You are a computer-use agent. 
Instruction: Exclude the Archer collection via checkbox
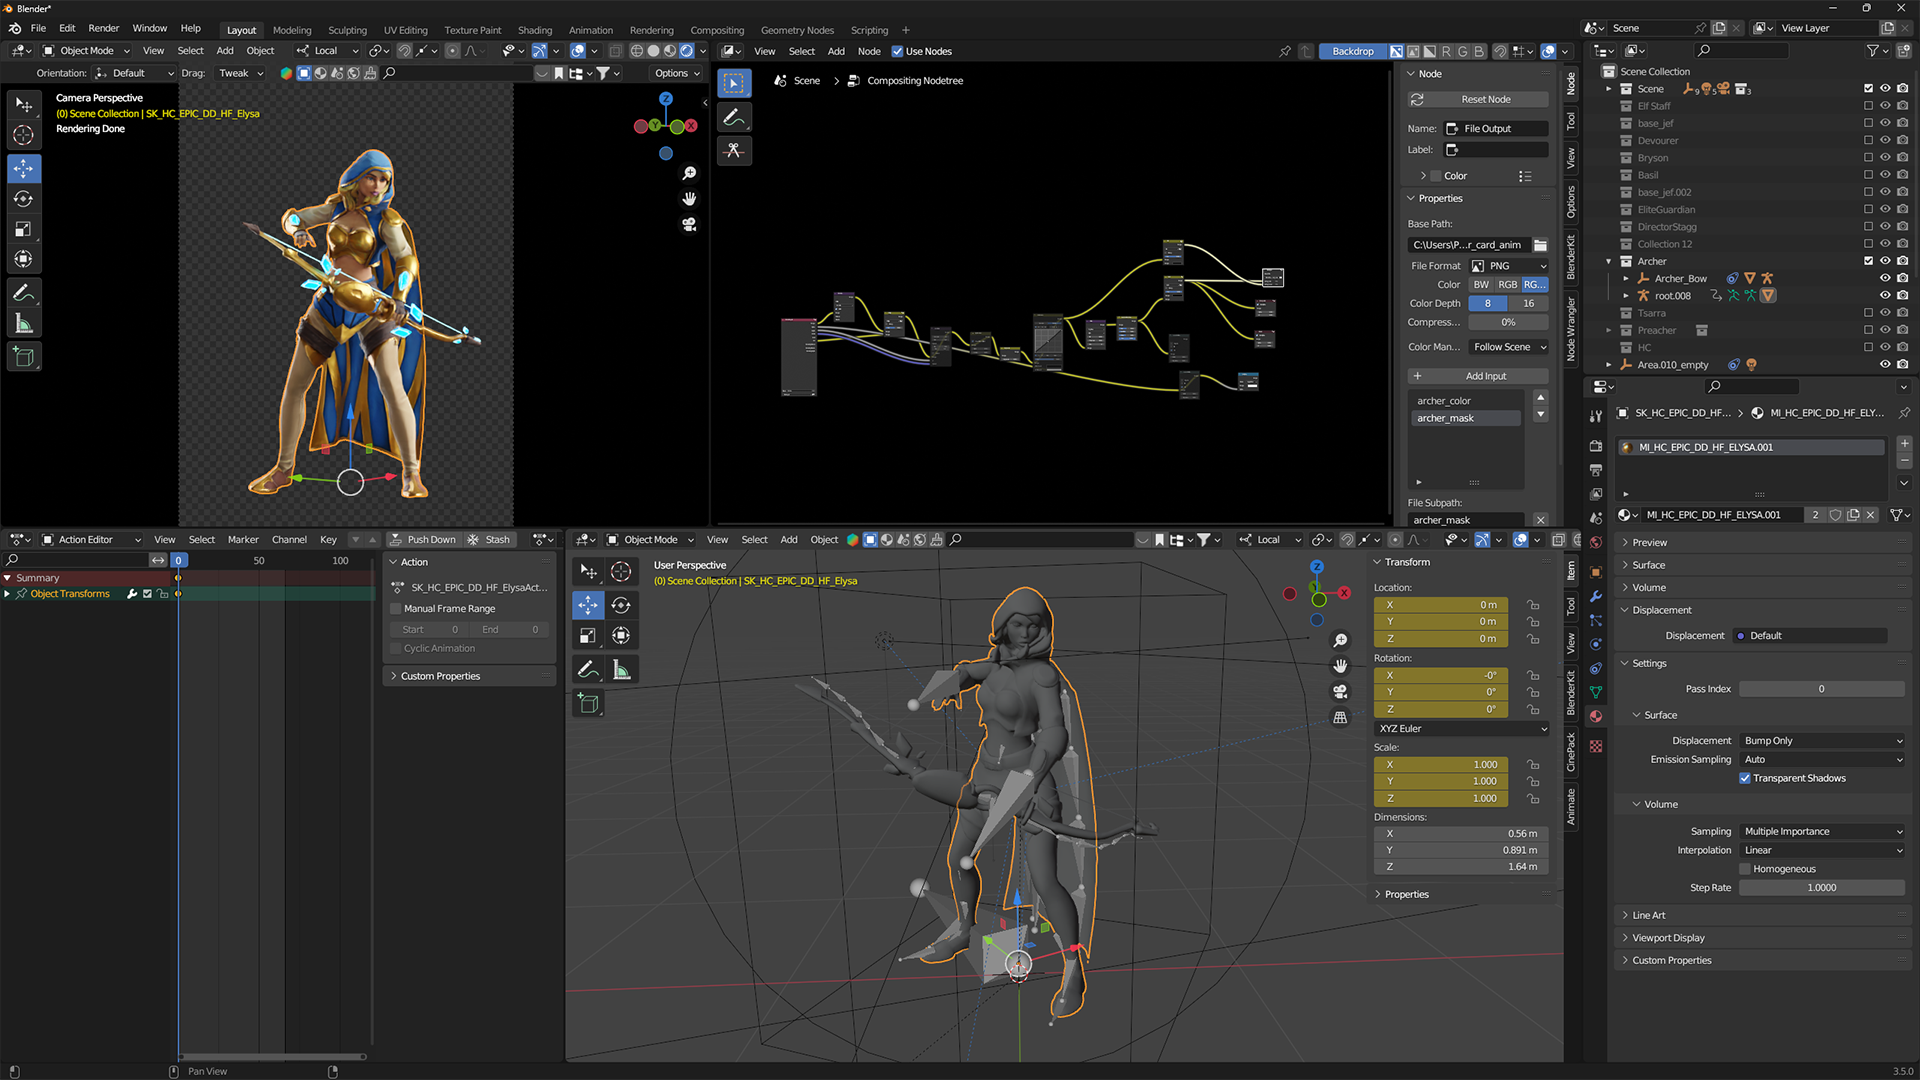pos(1868,261)
